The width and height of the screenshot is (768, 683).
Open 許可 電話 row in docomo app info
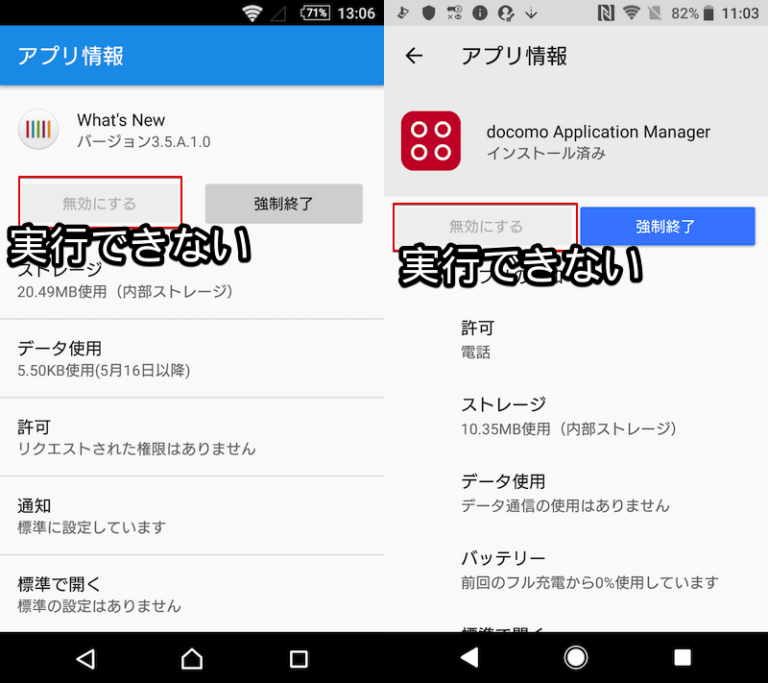pos(576,339)
